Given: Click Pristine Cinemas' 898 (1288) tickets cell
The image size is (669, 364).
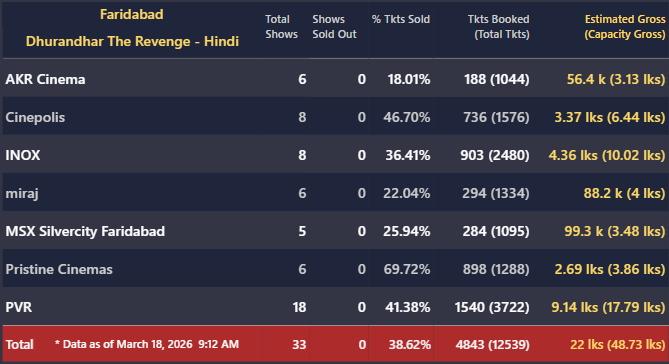Looking at the screenshot, I should pos(496,269).
